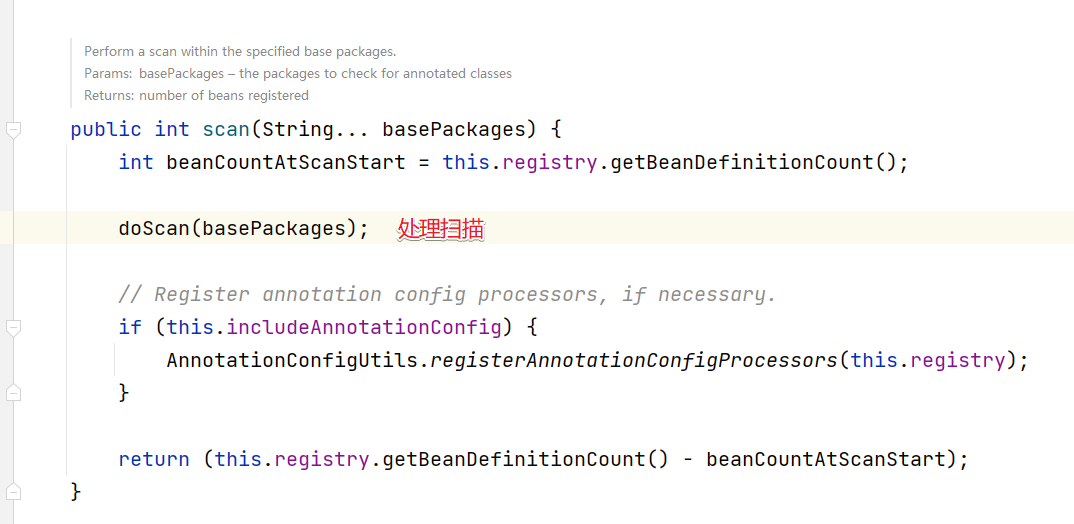Viewport: 1074px width, 524px height.
Task: Click the return keyword
Action: pyautogui.click(x=153, y=459)
